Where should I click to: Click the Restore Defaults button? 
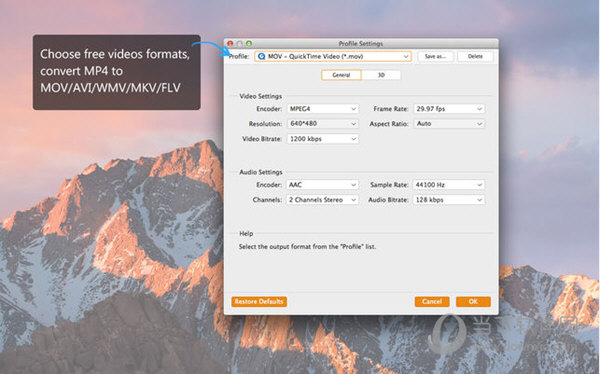(259, 302)
